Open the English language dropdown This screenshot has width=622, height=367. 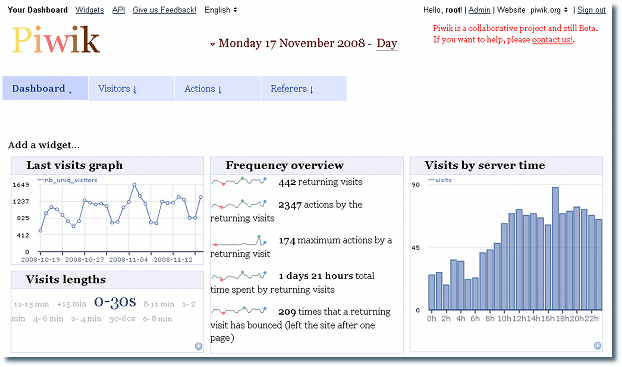(221, 10)
